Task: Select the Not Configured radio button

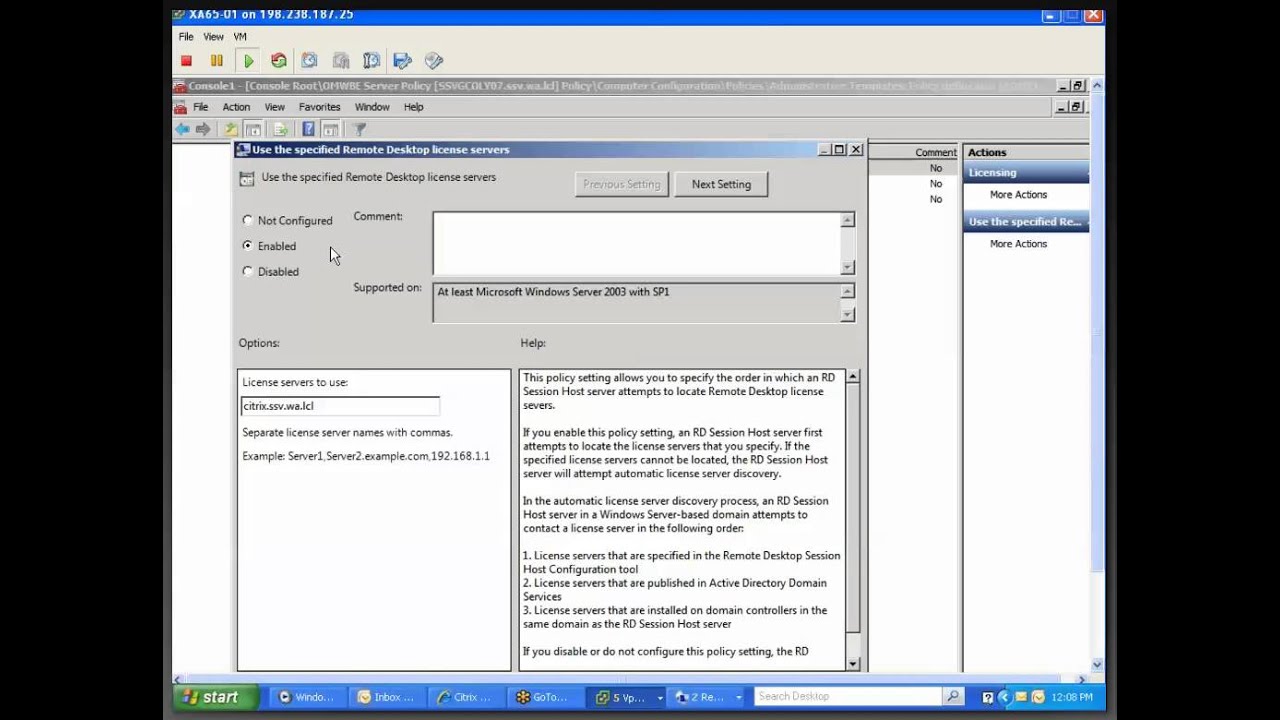Action: (248, 220)
